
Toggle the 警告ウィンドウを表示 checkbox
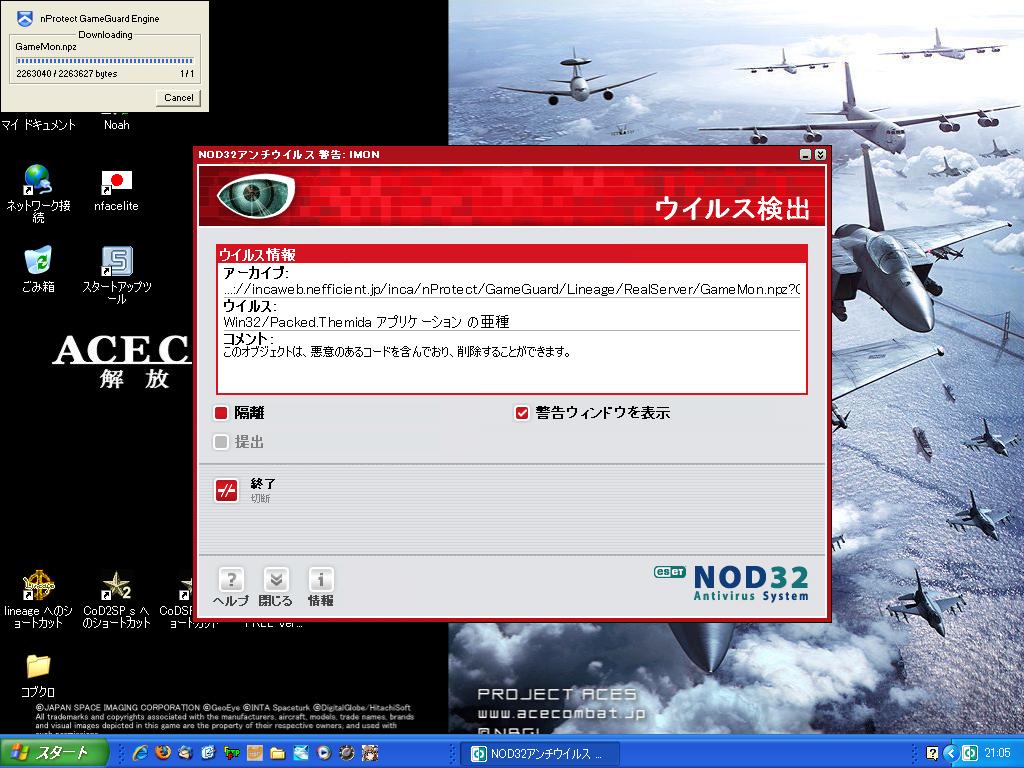click(521, 413)
